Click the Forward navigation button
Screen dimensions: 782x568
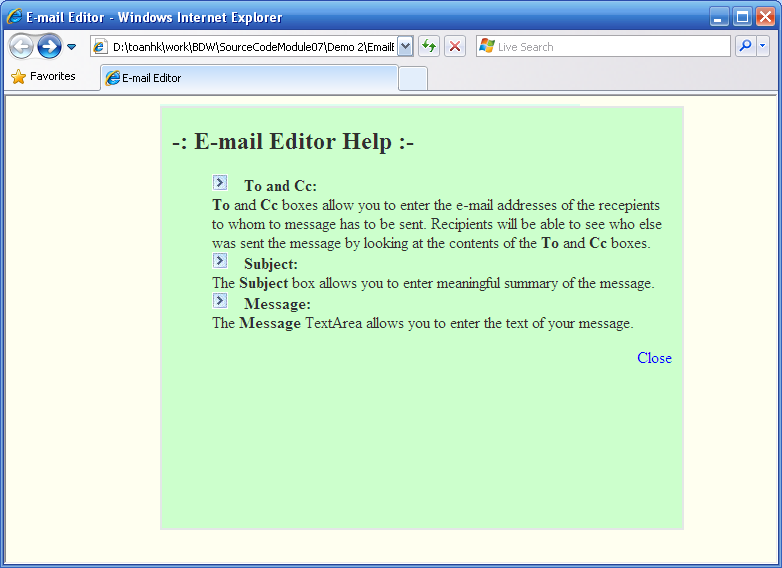click(x=49, y=46)
